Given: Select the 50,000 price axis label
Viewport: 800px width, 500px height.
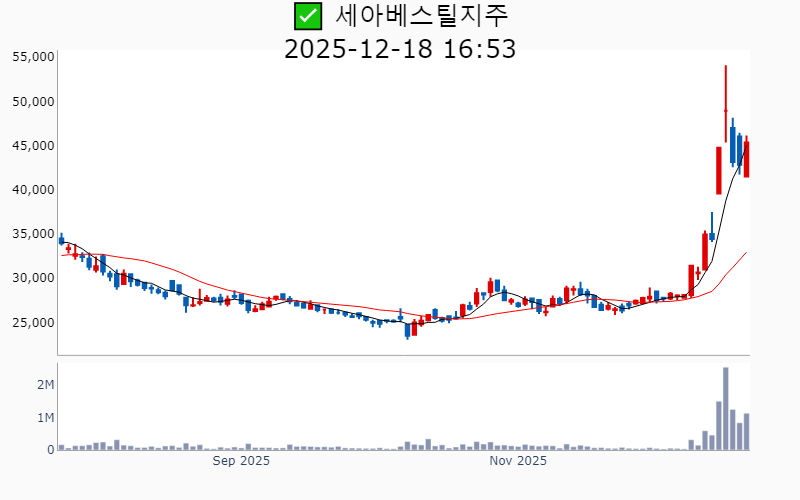Looking at the screenshot, I should [x=33, y=101].
